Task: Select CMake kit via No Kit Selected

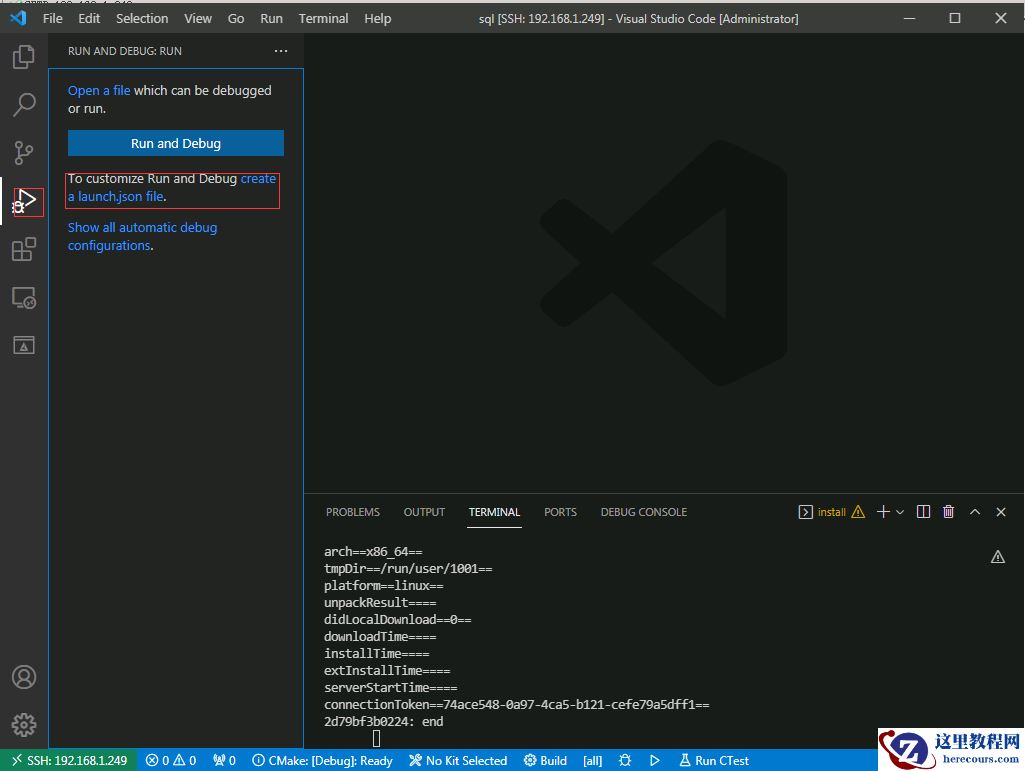Action: (x=457, y=761)
